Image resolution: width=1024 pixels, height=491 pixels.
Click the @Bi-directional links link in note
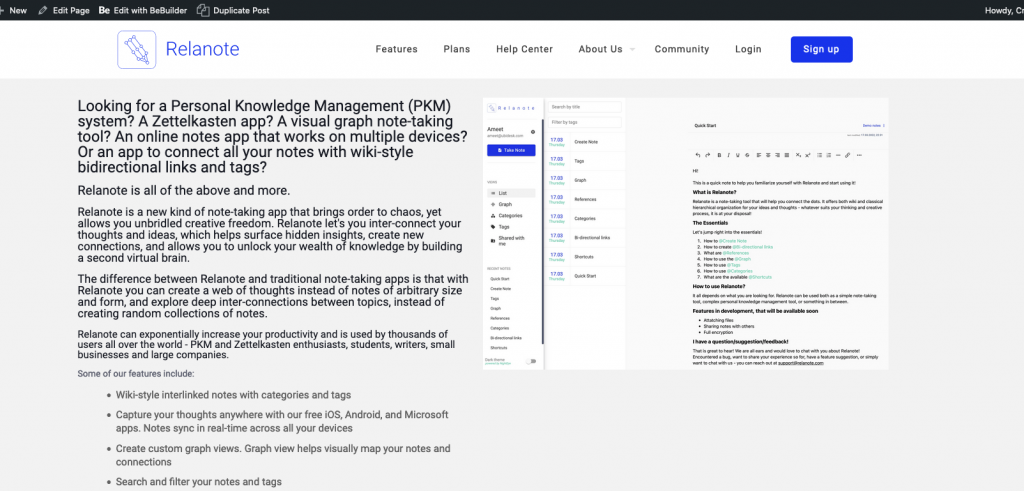(x=752, y=247)
